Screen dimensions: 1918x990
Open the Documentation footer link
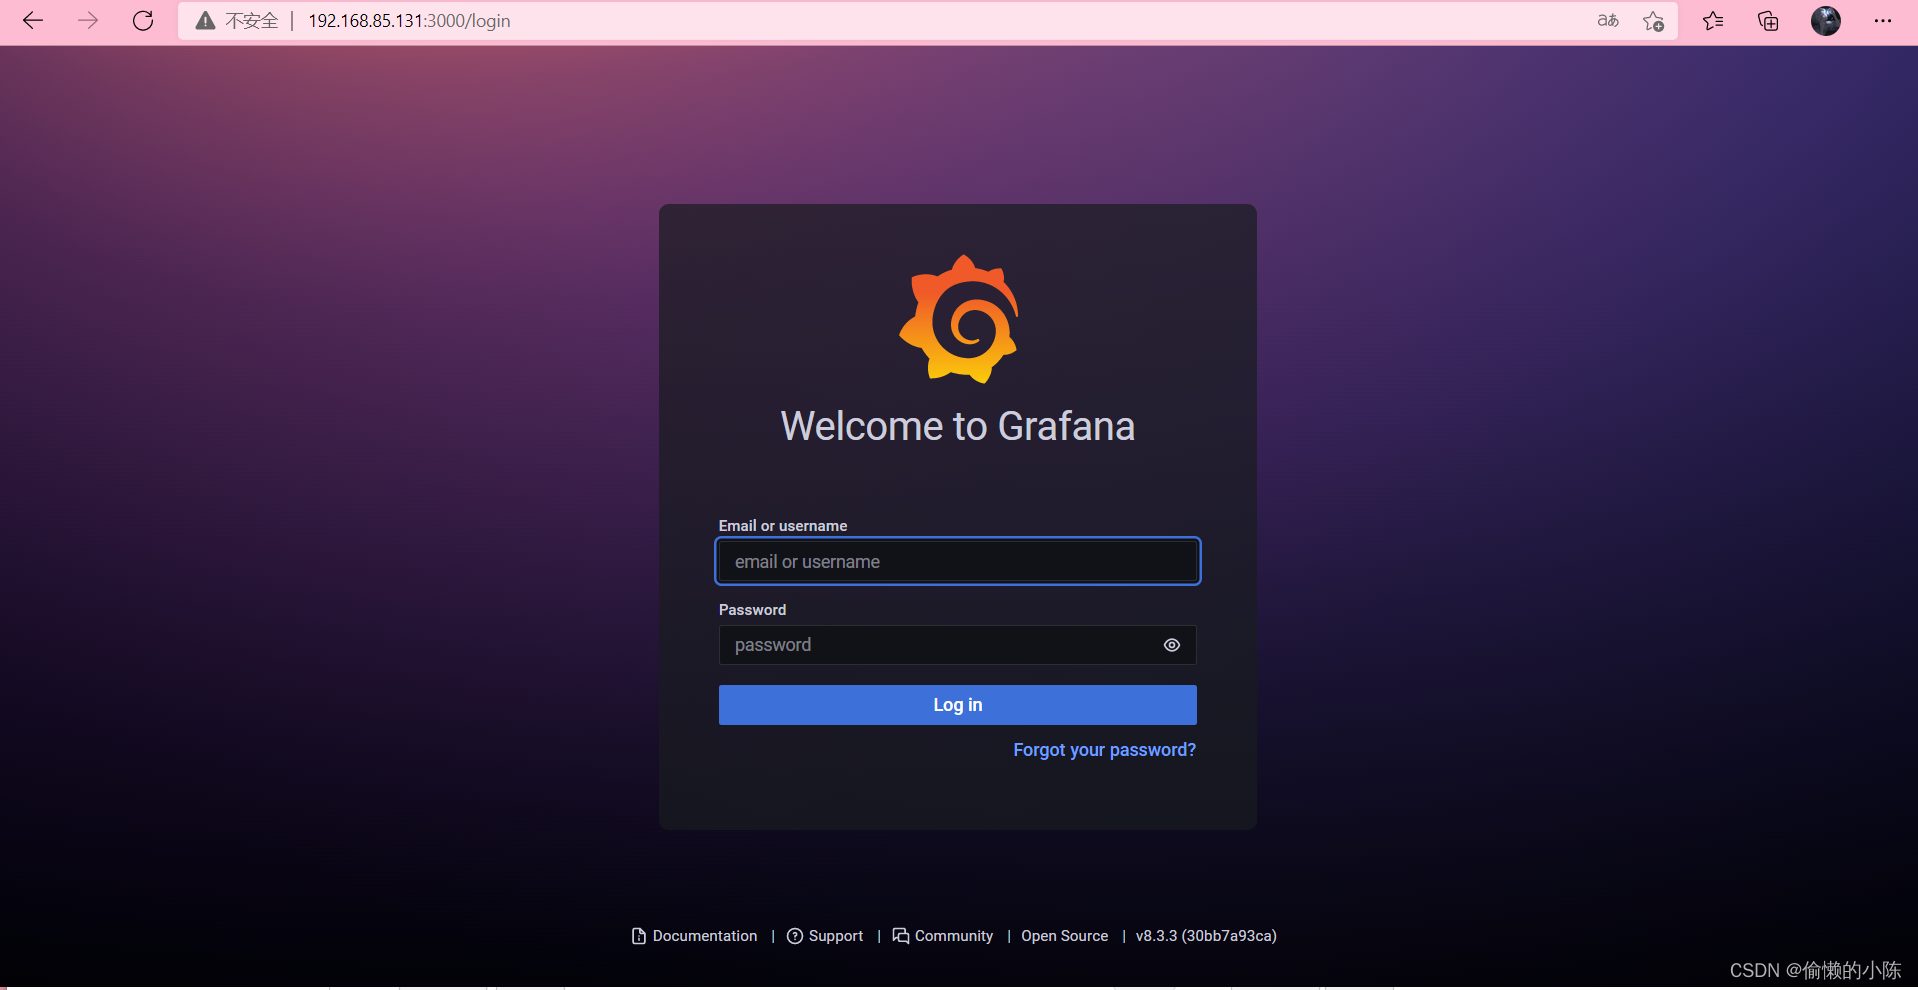pyautogui.click(x=695, y=936)
